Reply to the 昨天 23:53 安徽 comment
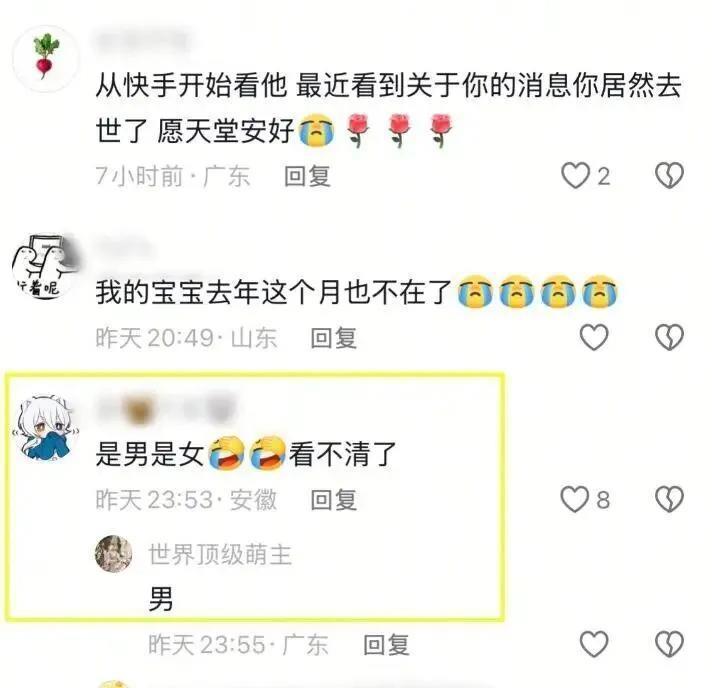 pyautogui.click(x=334, y=500)
